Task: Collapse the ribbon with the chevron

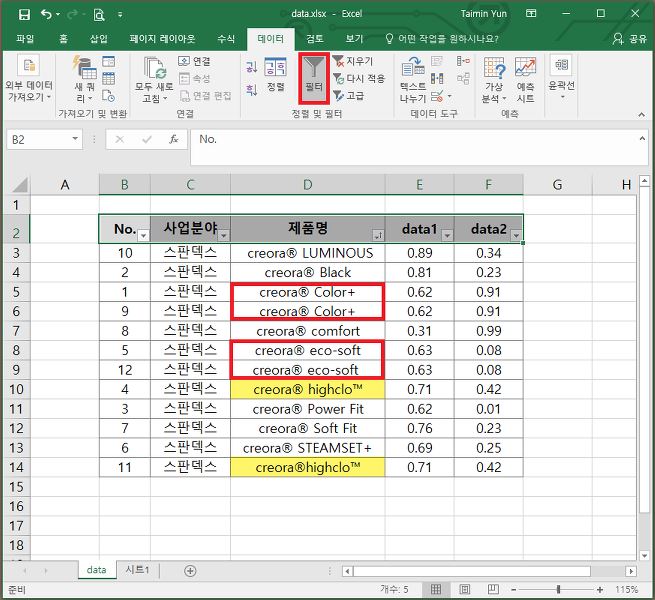Action: [x=641, y=114]
